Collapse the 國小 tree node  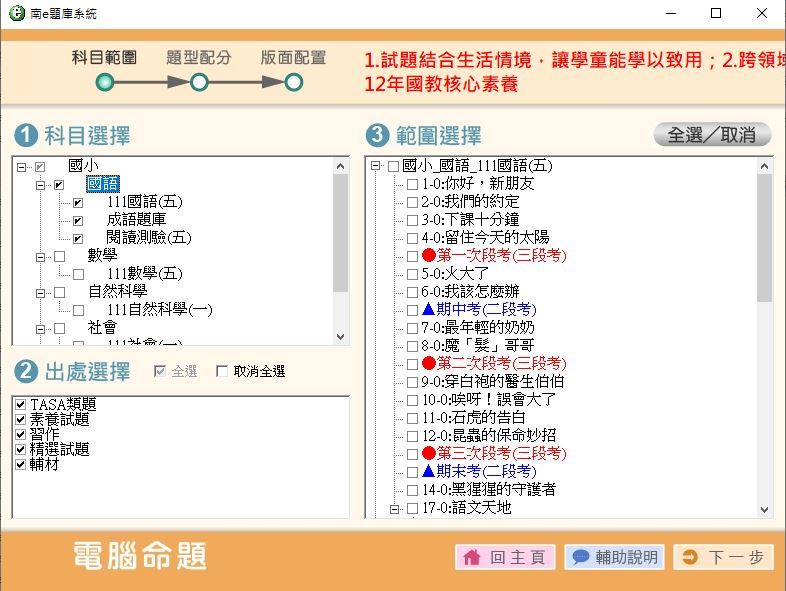point(22,166)
